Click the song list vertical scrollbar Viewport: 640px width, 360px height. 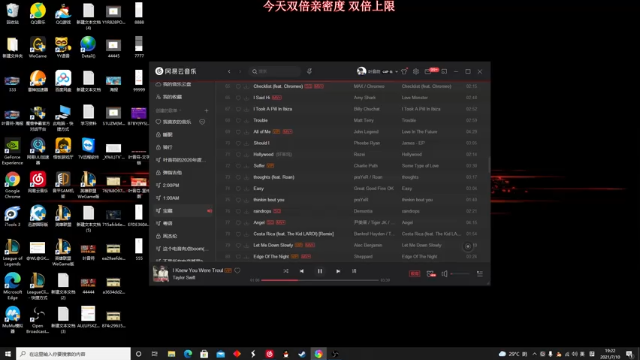[x=489, y=164]
